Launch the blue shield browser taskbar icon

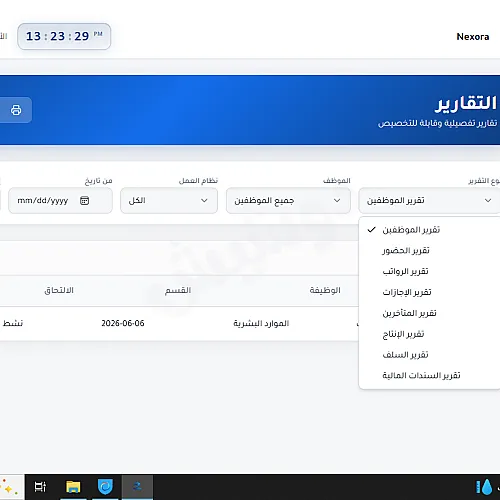[x=105, y=487]
